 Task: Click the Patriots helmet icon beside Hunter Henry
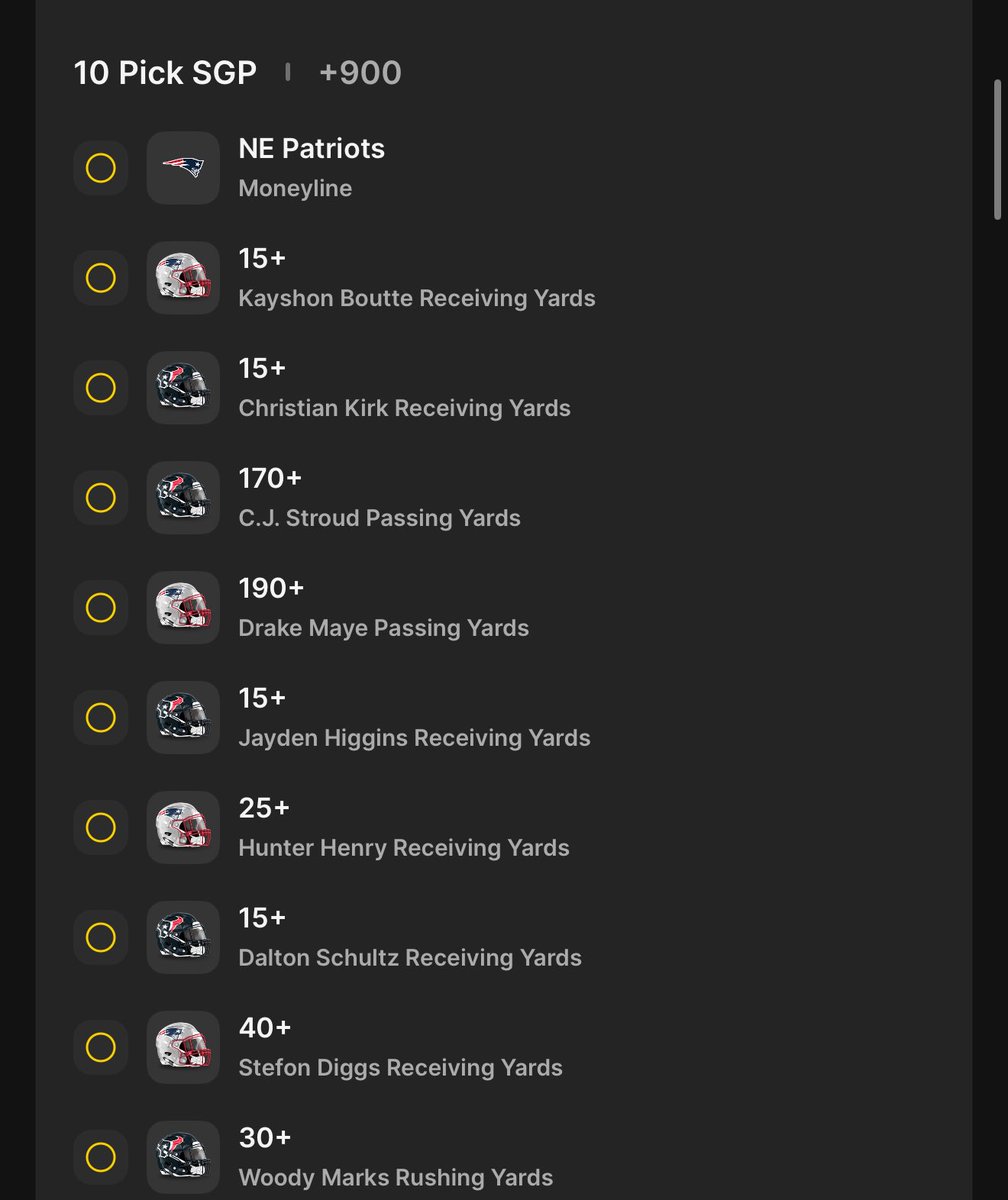point(183,828)
